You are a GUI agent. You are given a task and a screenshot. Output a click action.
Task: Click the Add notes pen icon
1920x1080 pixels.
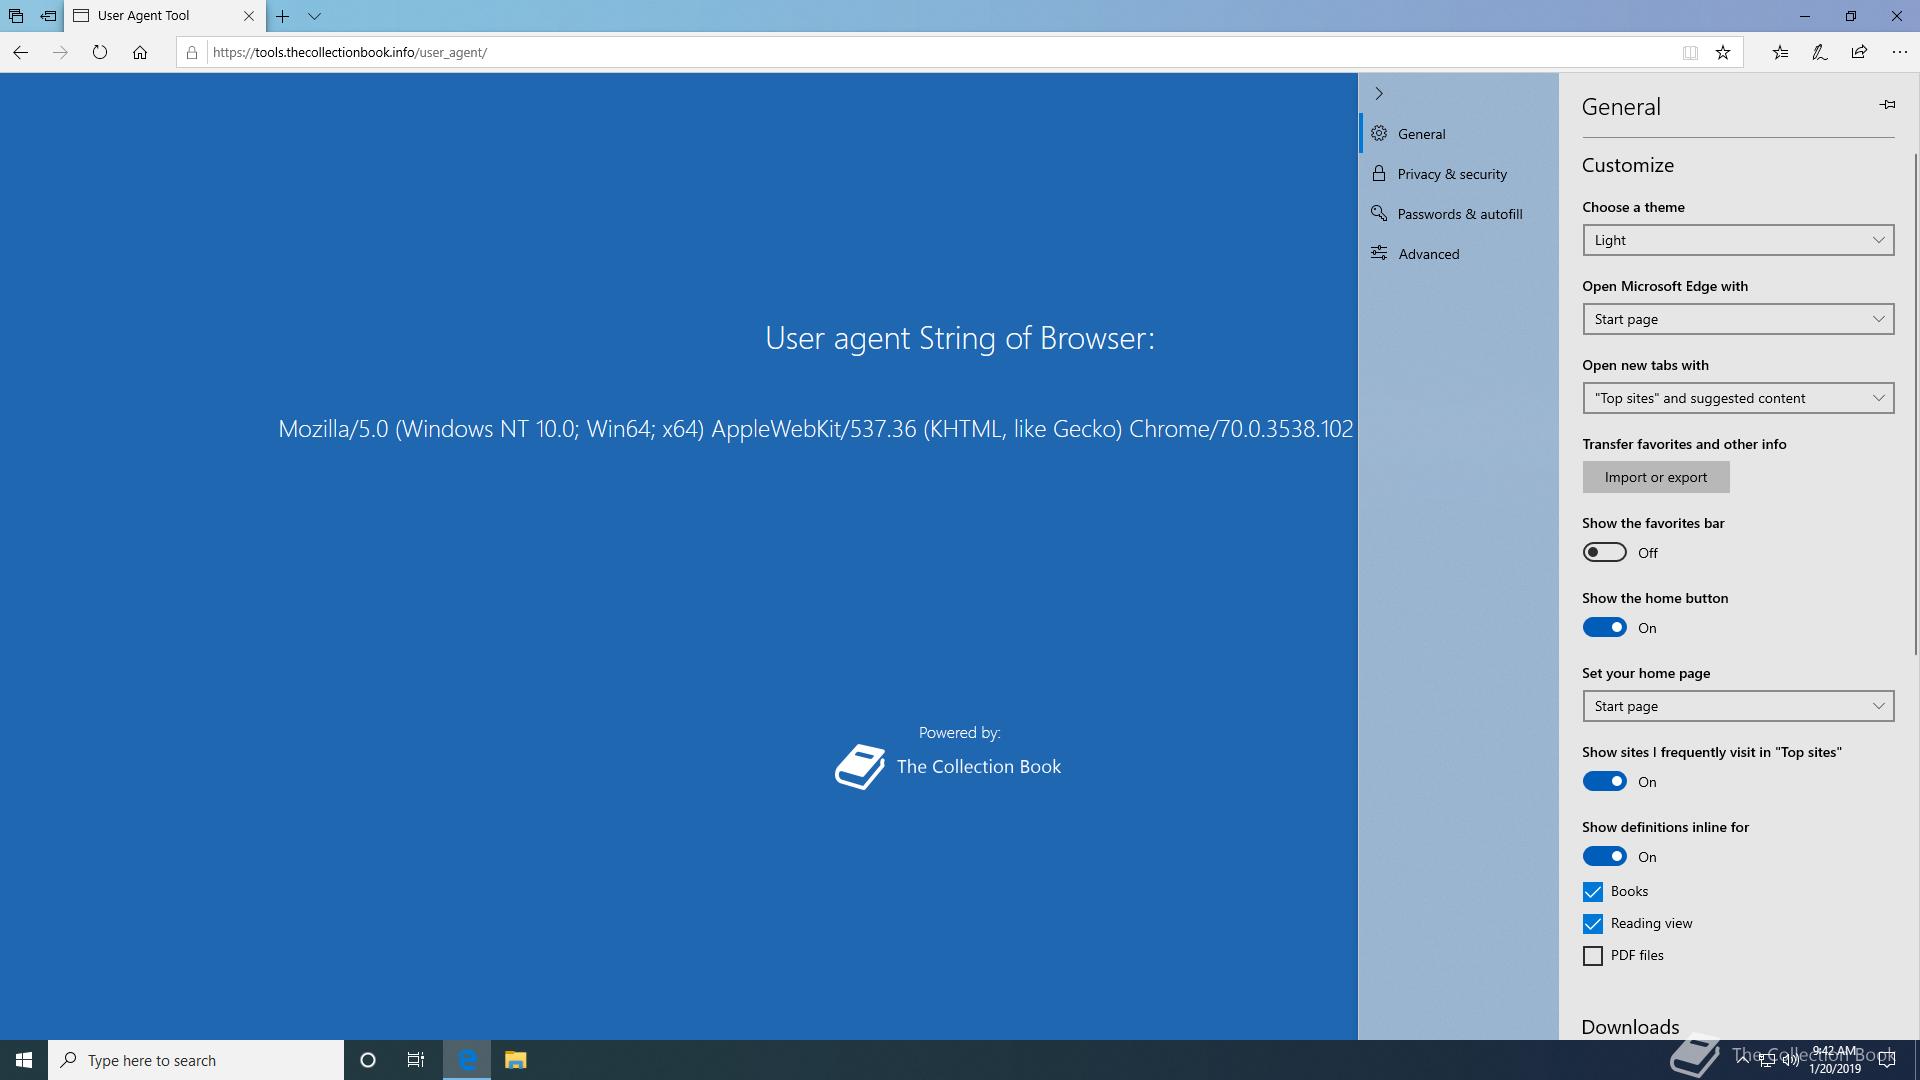[1820, 52]
